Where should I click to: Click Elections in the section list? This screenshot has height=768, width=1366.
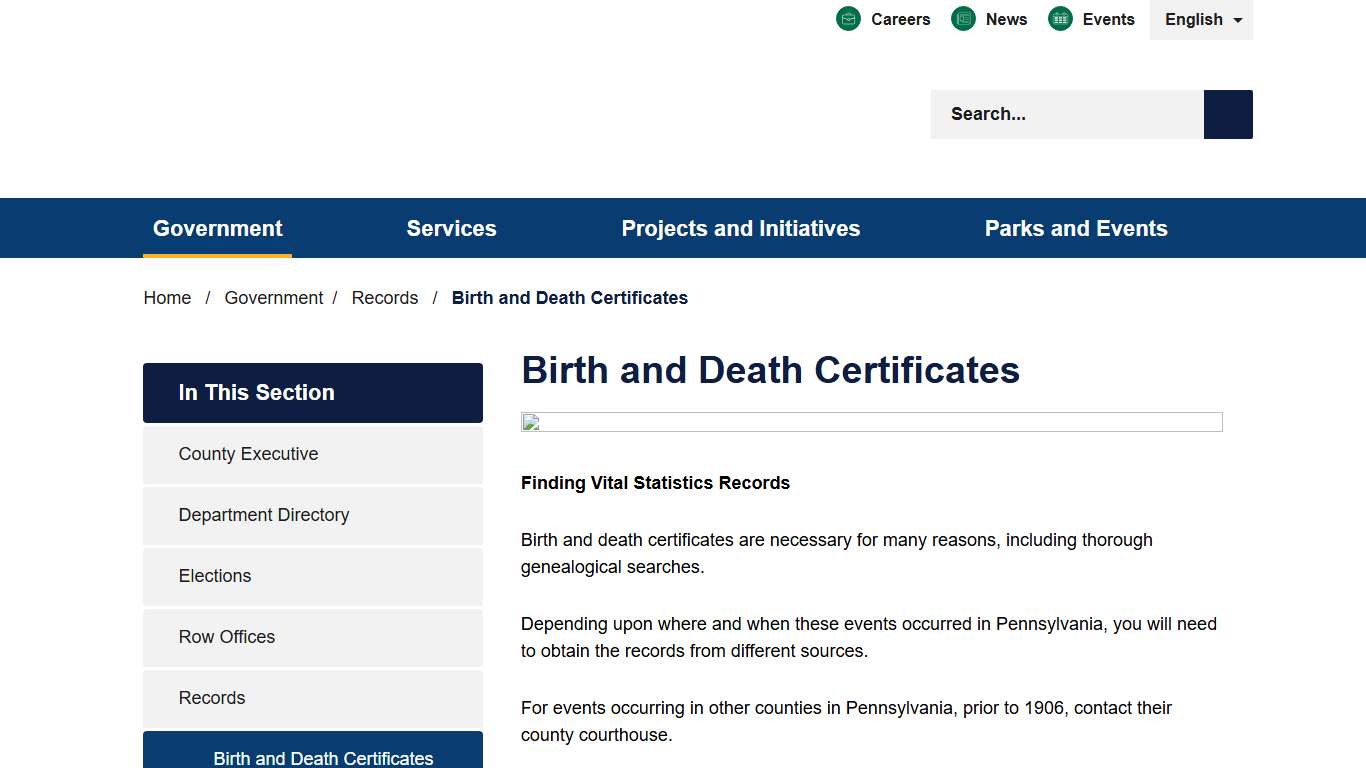pos(214,576)
